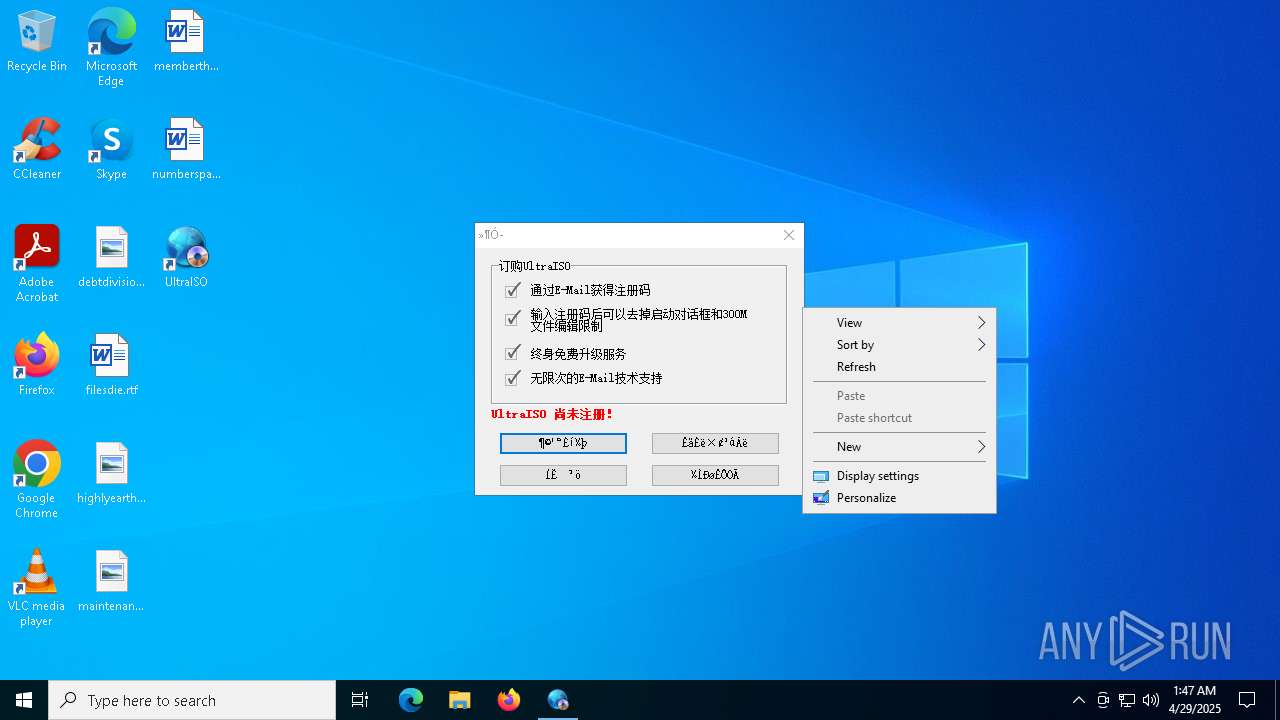Choose Refresh in the context menu
Screen dimensions: 1280x720
tap(899, 367)
